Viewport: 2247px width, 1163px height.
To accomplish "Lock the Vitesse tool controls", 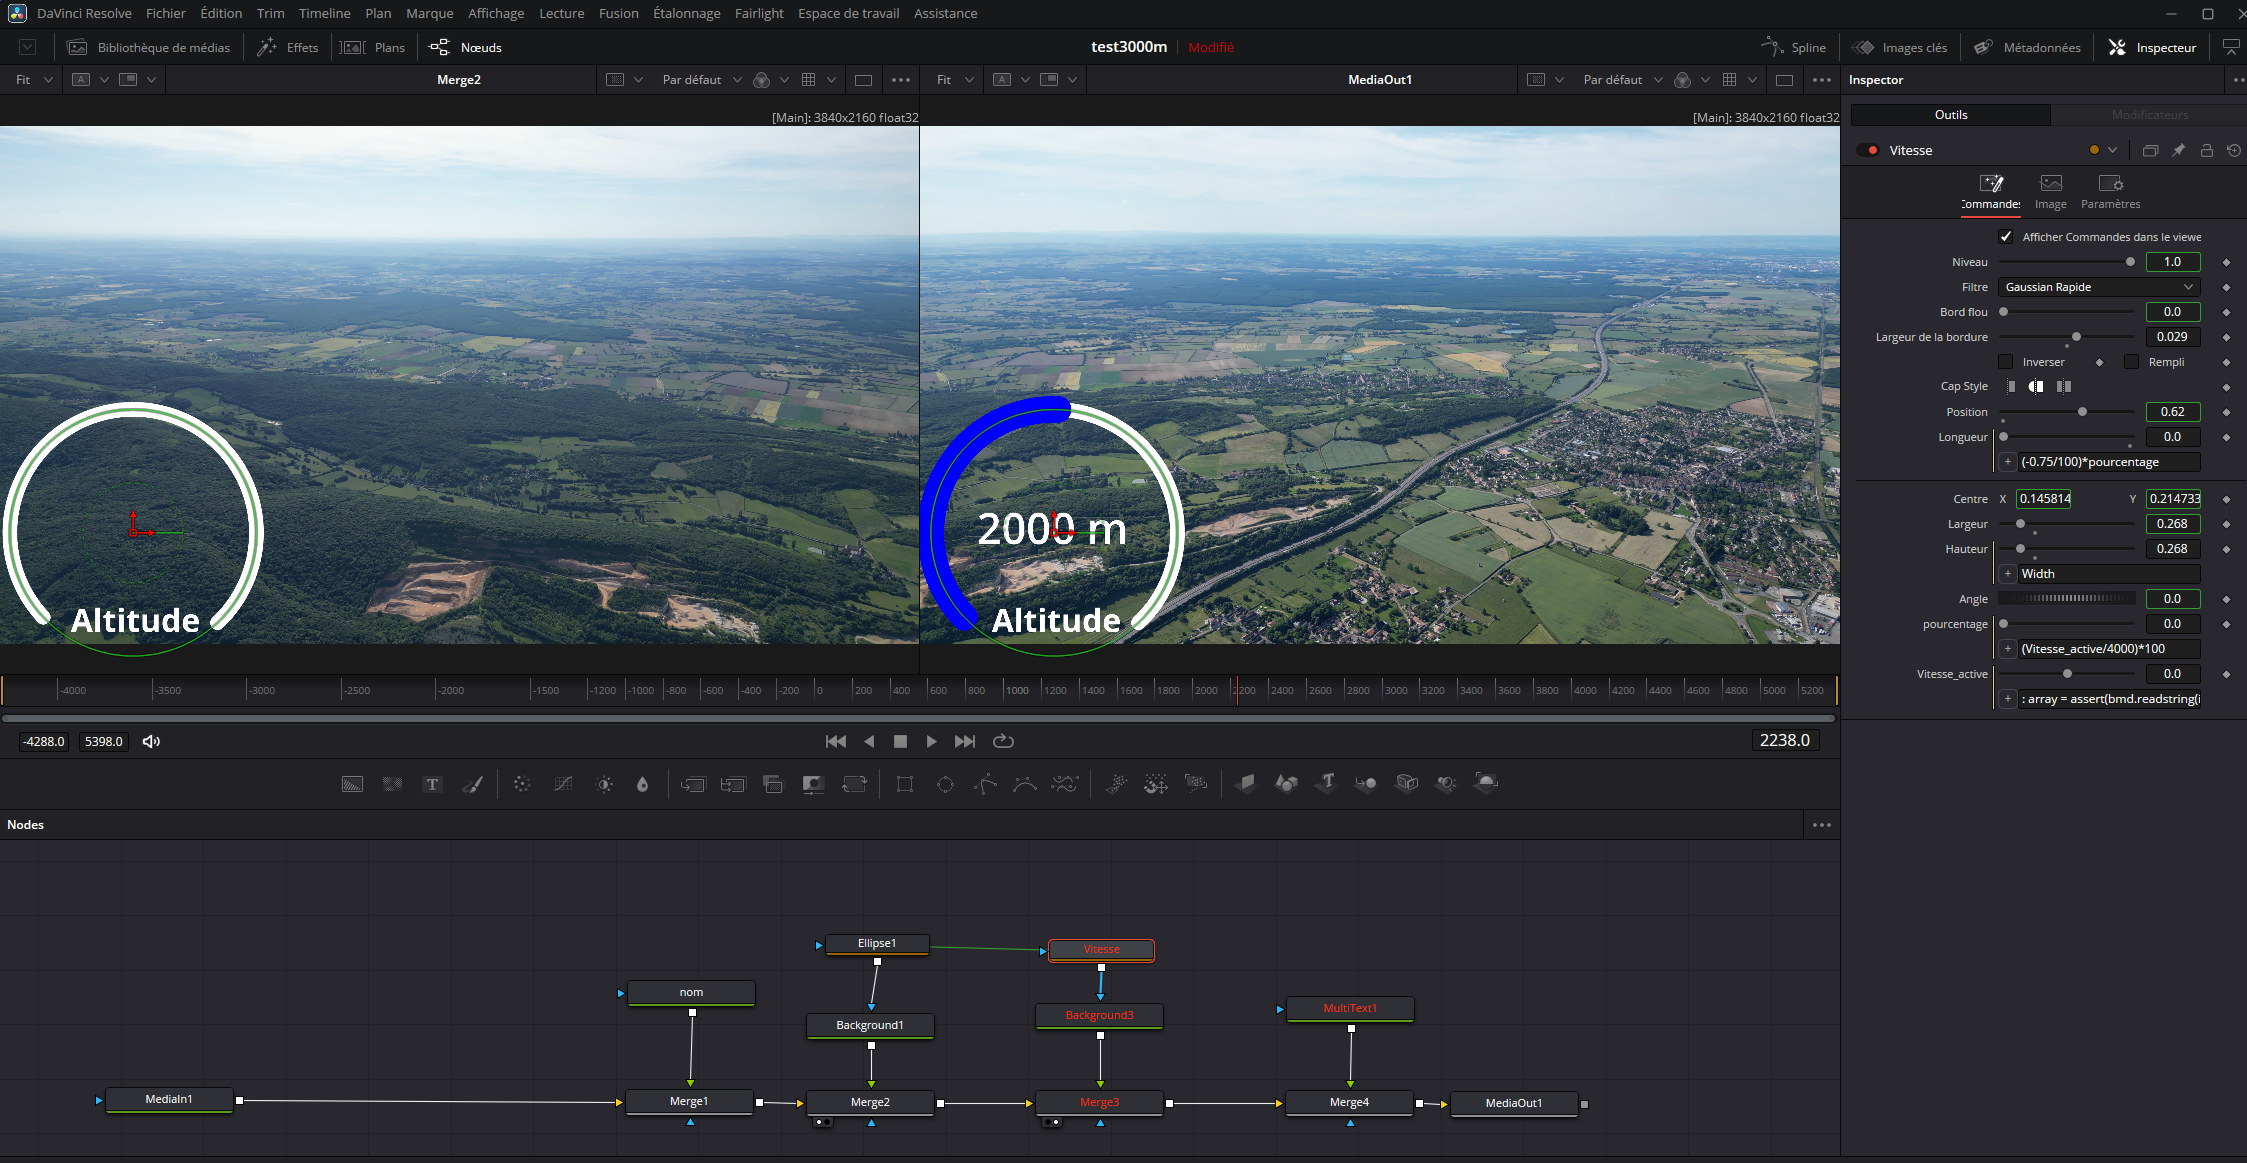I will click(x=2206, y=150).
